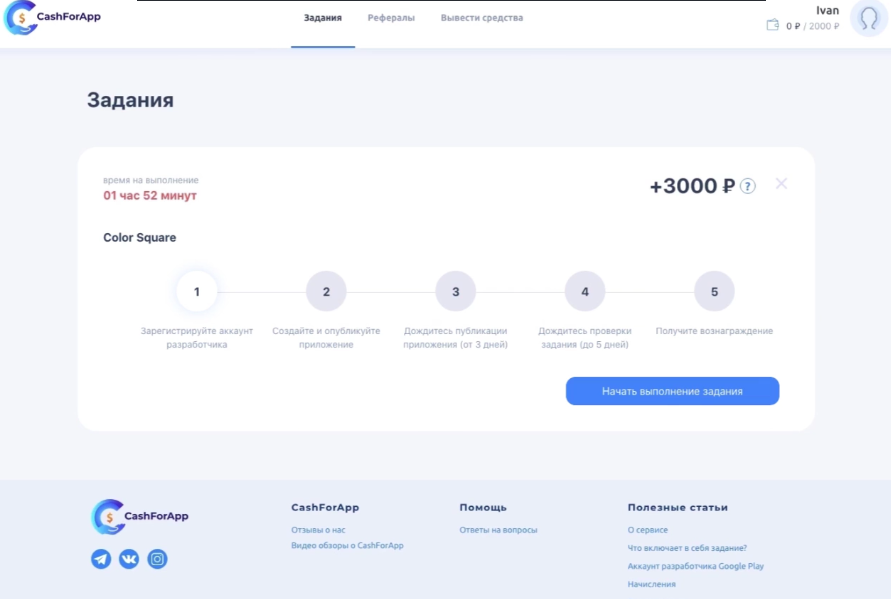
Task: Open the Вывести средства tab
Action: point(482,18)
